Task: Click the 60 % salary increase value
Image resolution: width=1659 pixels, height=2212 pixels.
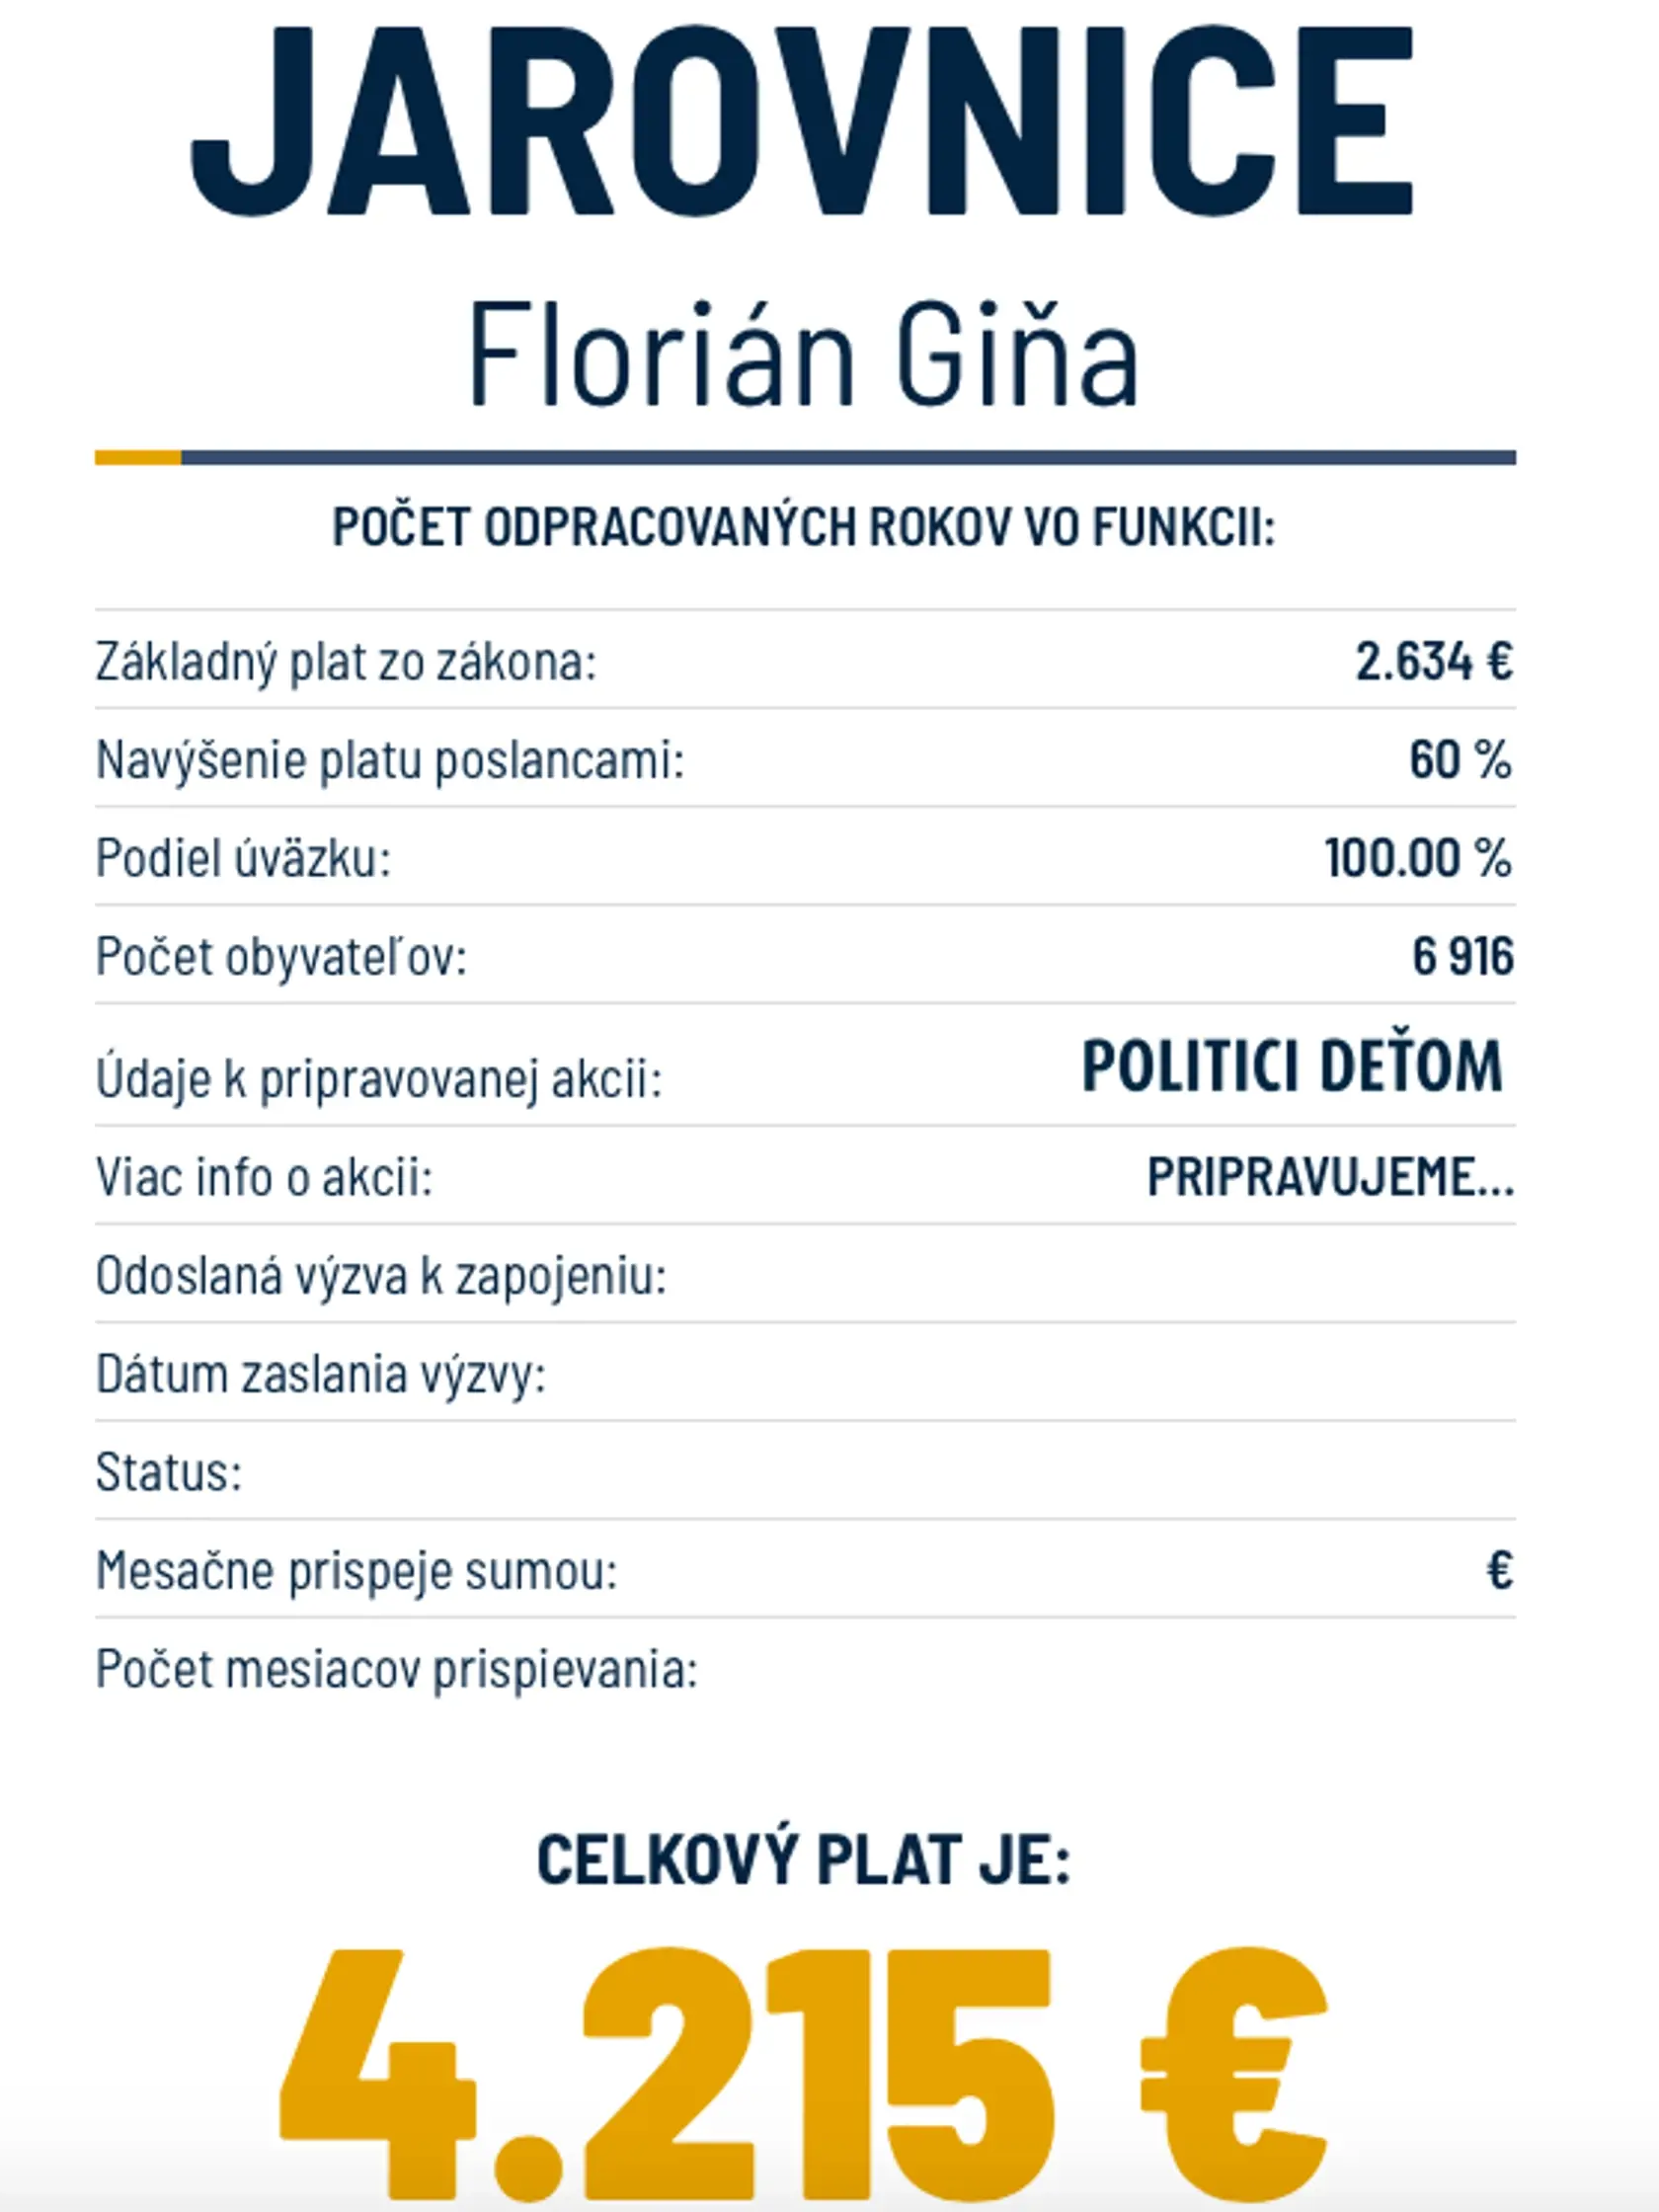Action: coord(1460,759)
